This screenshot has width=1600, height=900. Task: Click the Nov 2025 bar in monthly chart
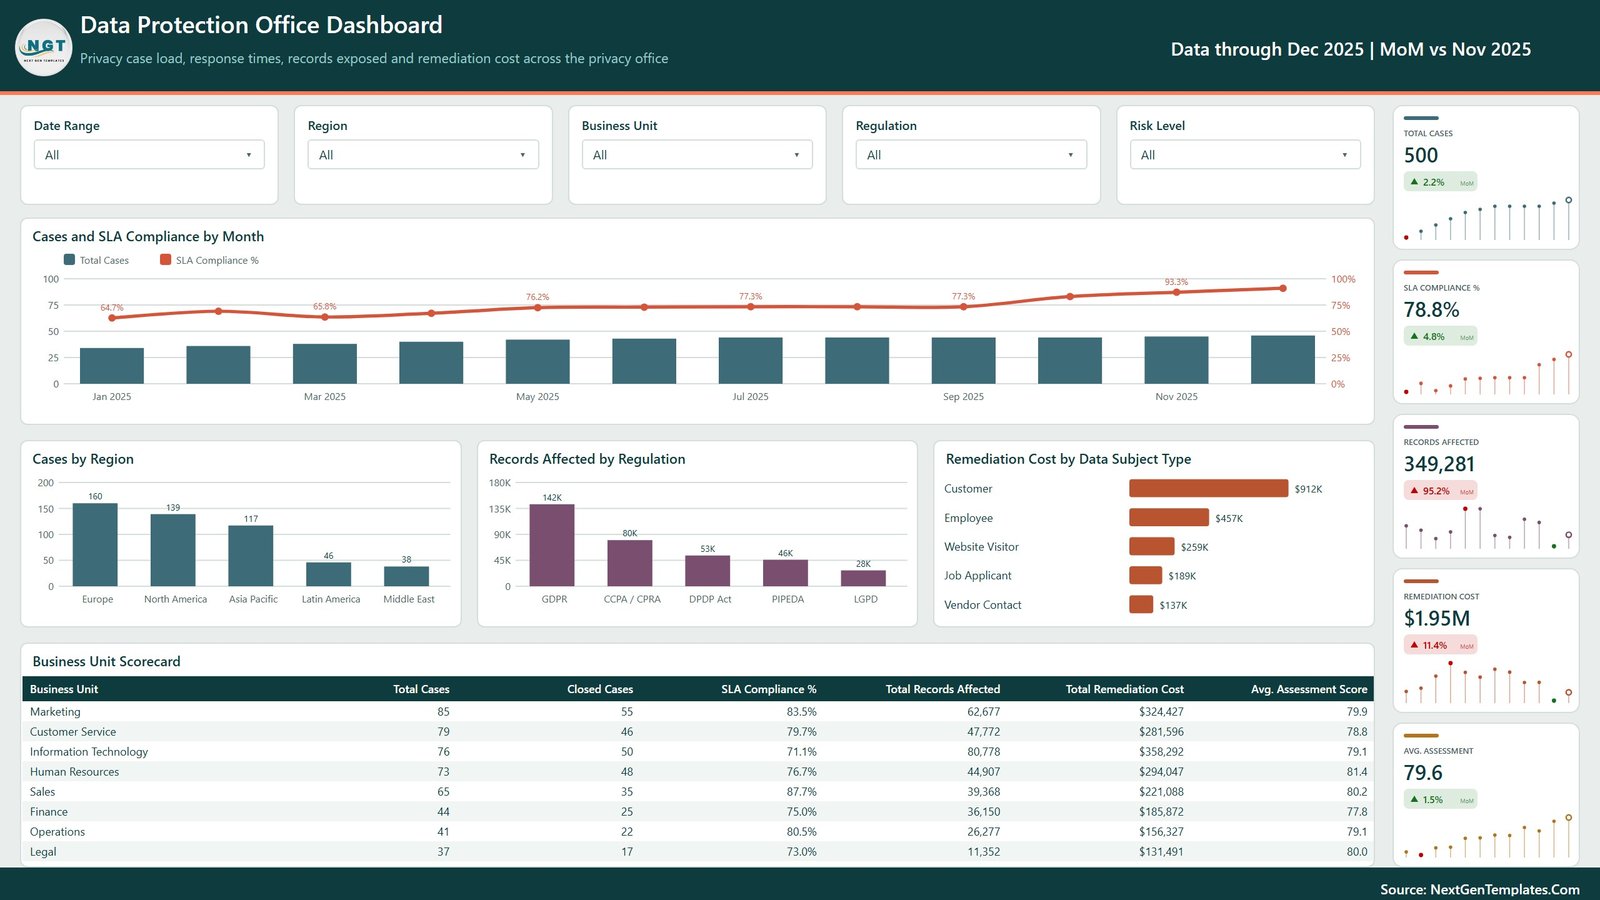1176,360
